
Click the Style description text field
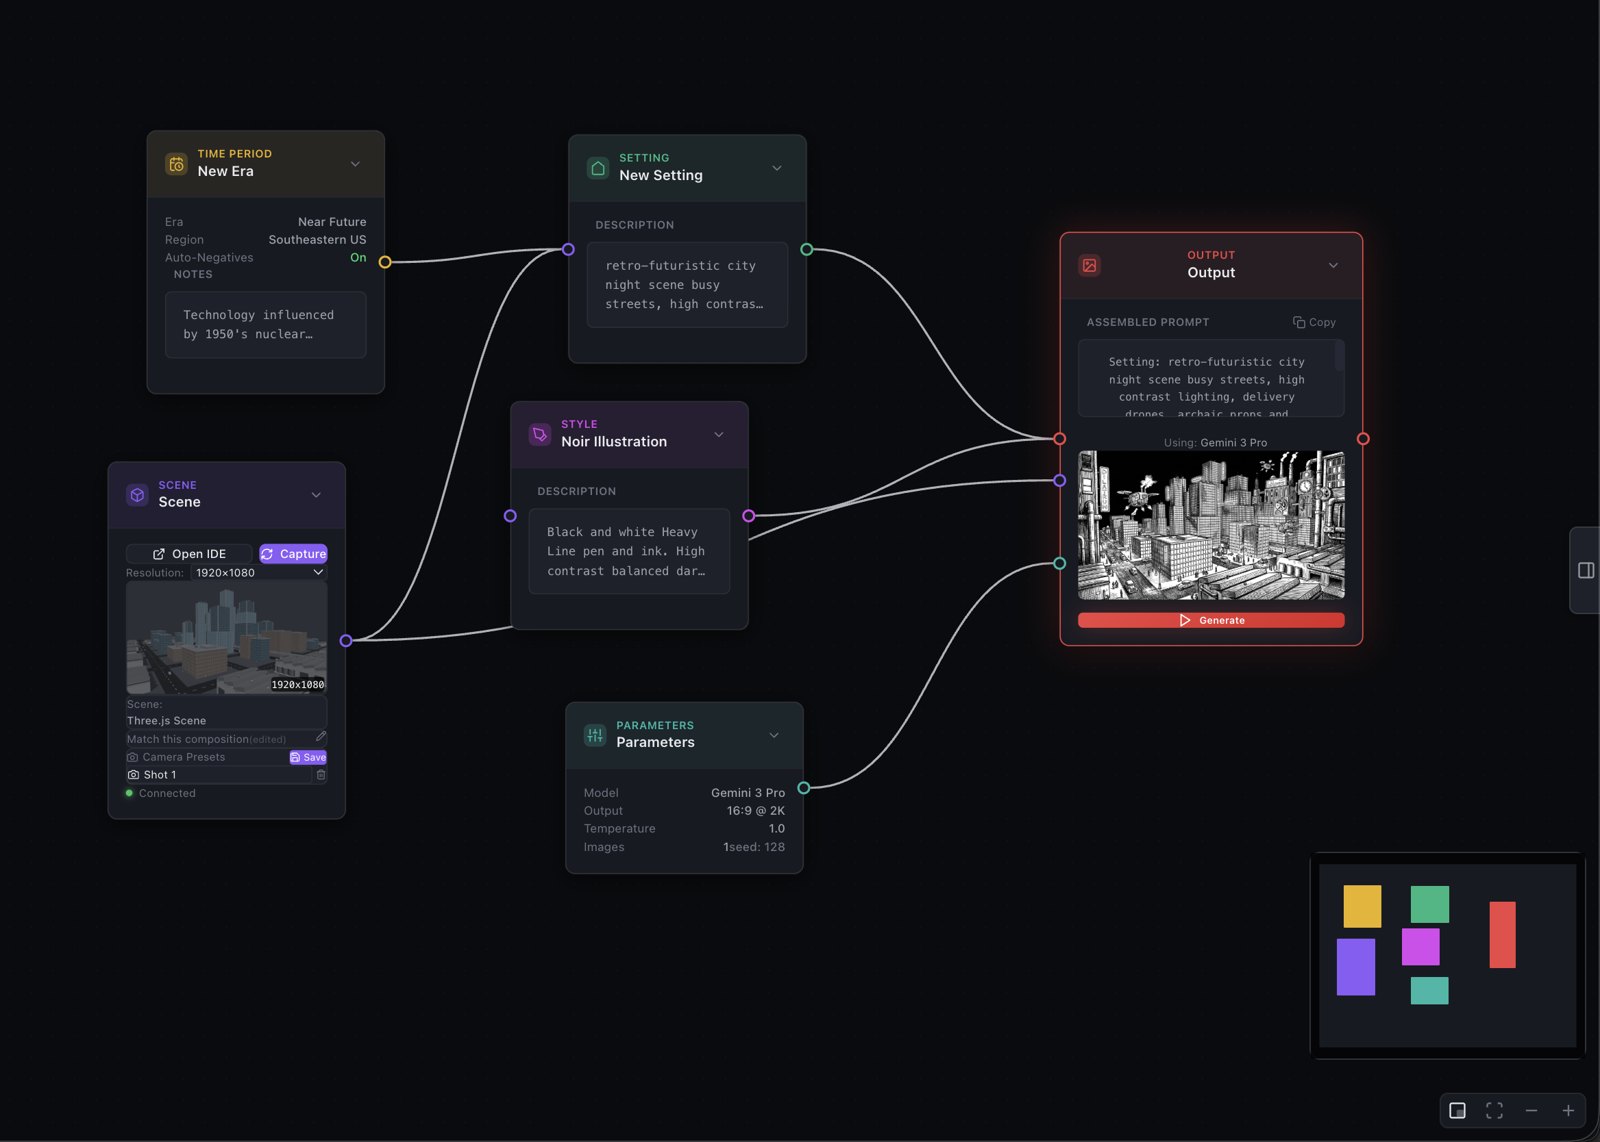[x=629, y=552]
